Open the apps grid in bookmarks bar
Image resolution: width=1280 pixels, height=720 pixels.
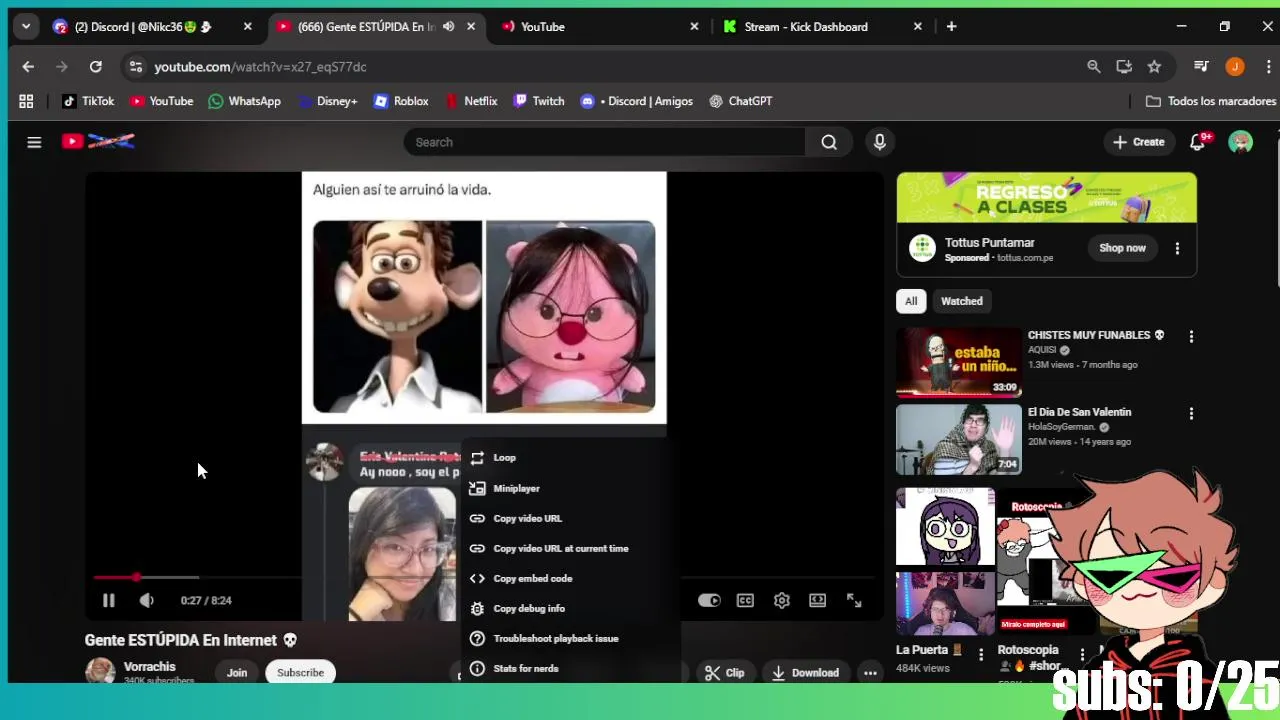[26, 101]
